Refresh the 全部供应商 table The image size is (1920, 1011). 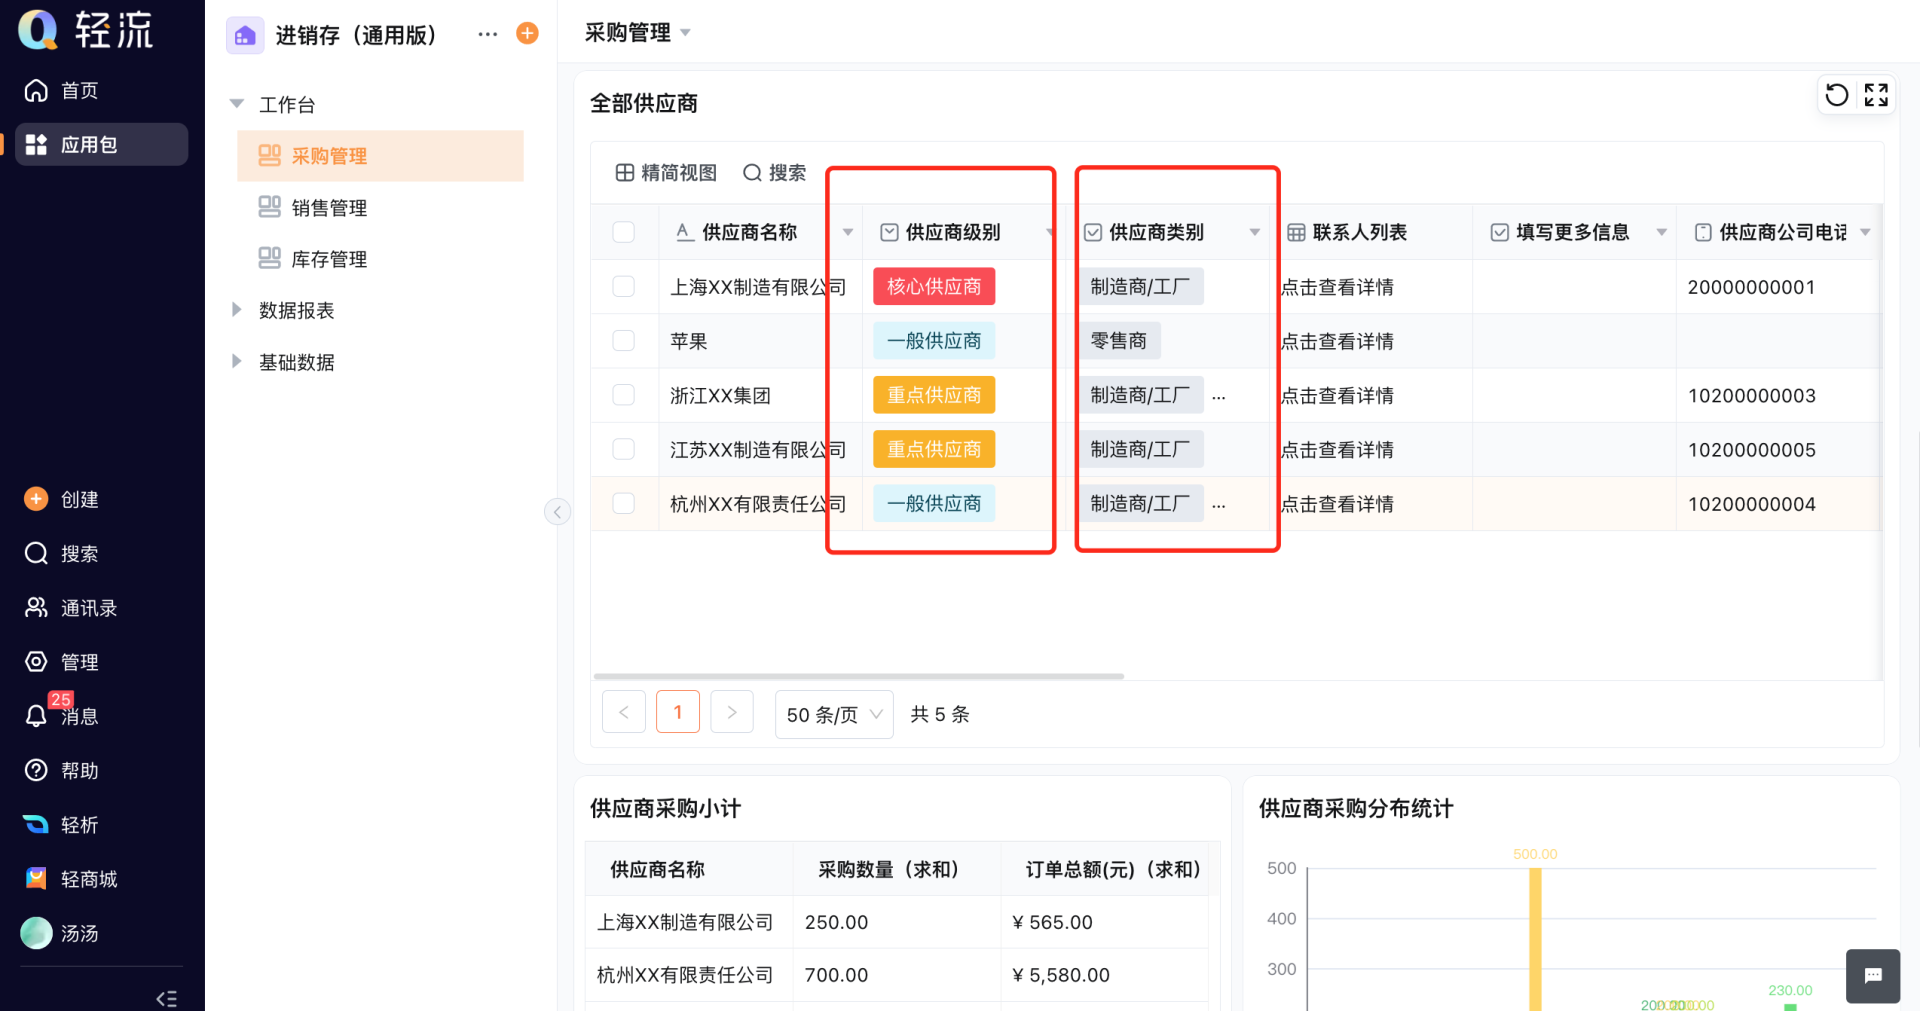tap(1837, 95)
